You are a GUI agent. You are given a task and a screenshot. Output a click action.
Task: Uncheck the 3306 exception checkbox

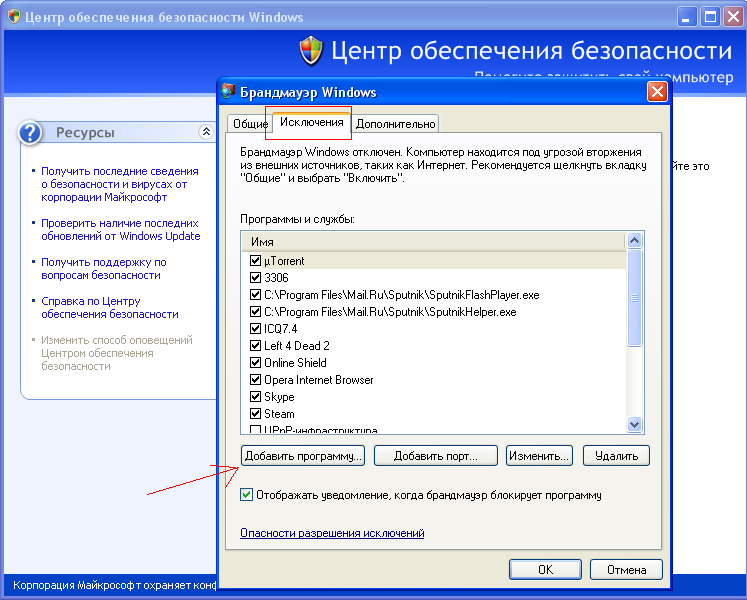pyautogui.click(x=255, y=277)
